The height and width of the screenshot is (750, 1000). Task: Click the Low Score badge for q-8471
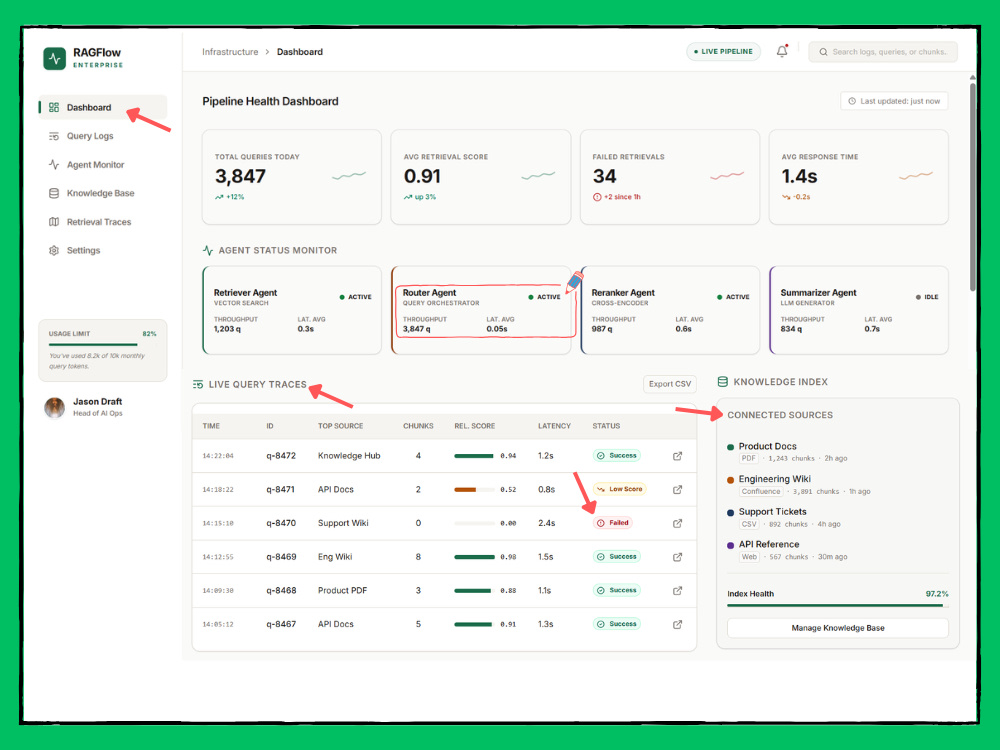(x=620, y=489)
